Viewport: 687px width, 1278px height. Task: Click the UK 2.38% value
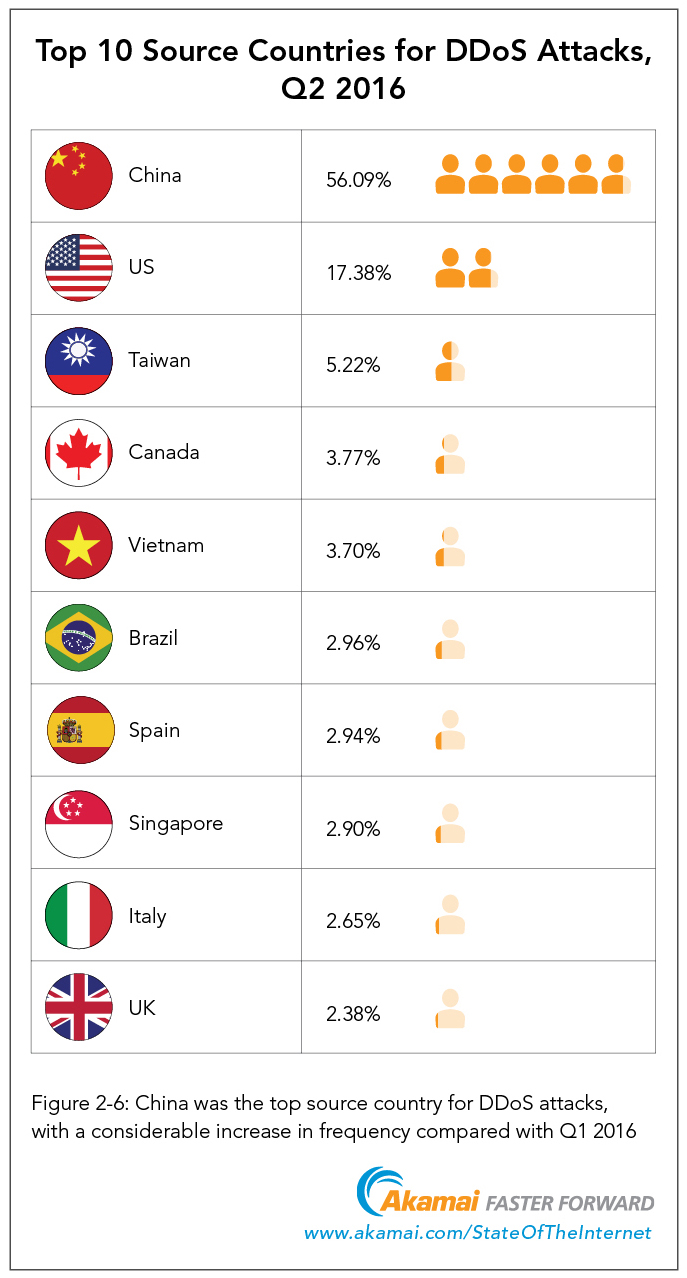pos(353,1014)
